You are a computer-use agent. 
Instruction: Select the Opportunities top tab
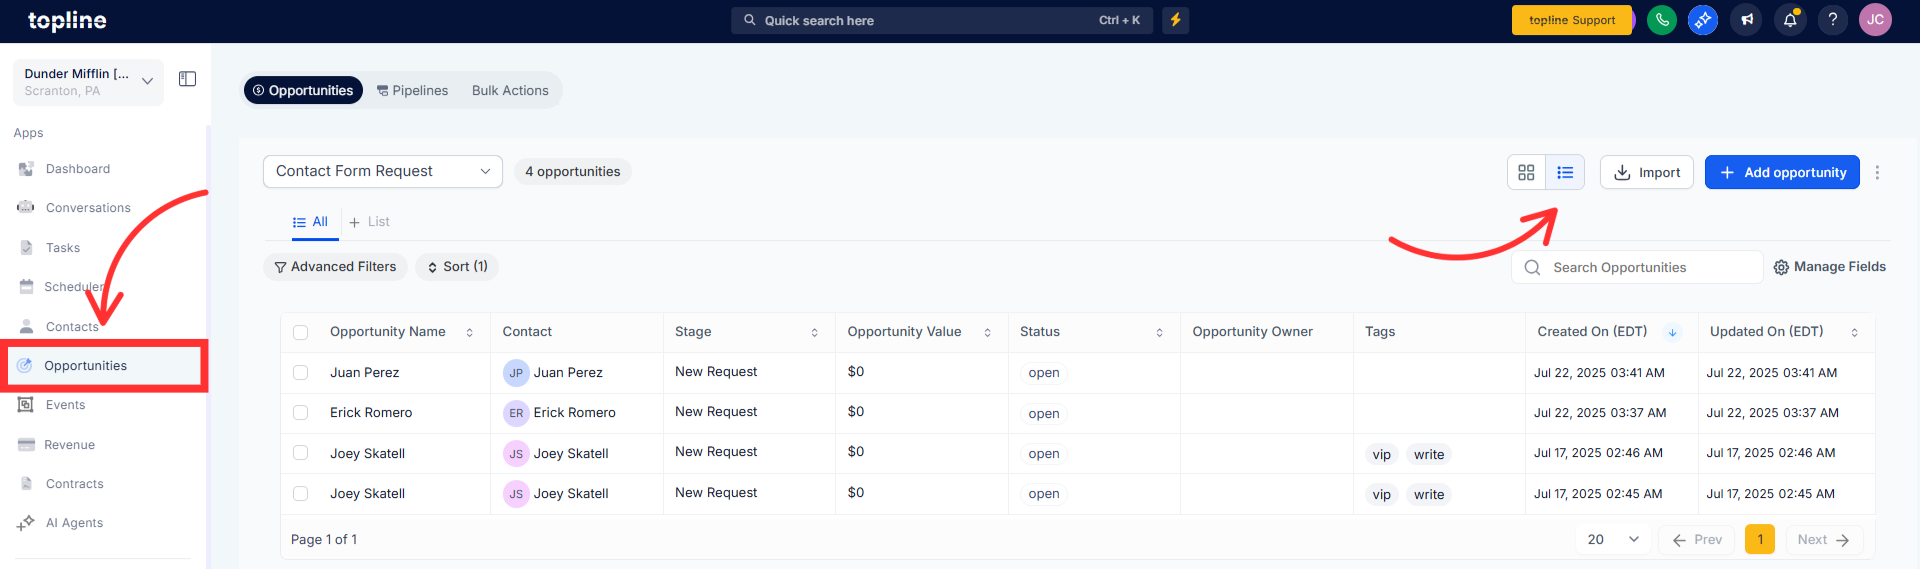(x=303, y=90)
